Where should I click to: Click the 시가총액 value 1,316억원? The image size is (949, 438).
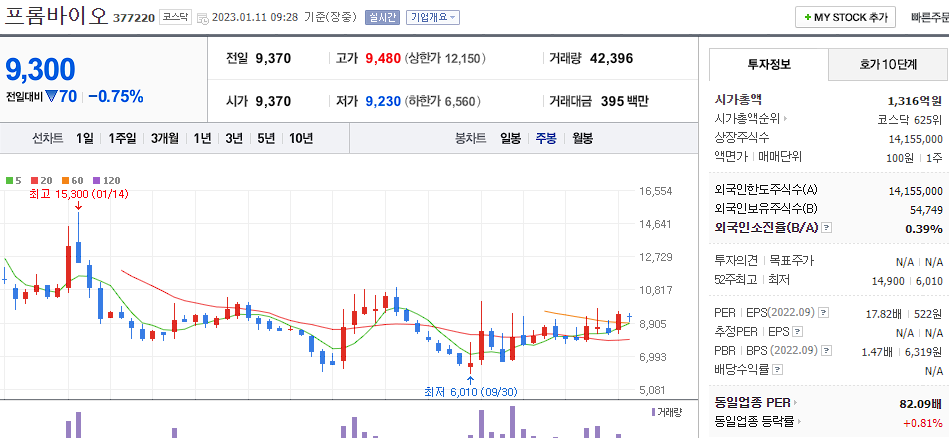pos(915,100)
